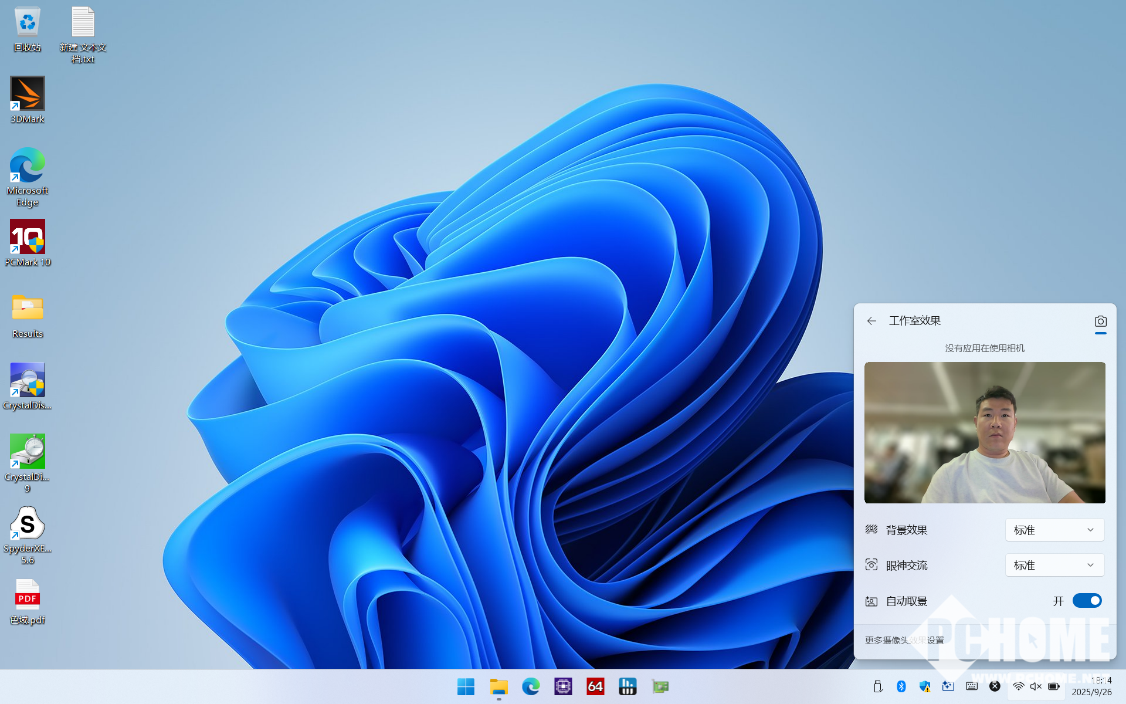Viewport: 1126px width, 704px height.
Task: Open 更多摄像头效果设置 link
Action: coord(904,640)
